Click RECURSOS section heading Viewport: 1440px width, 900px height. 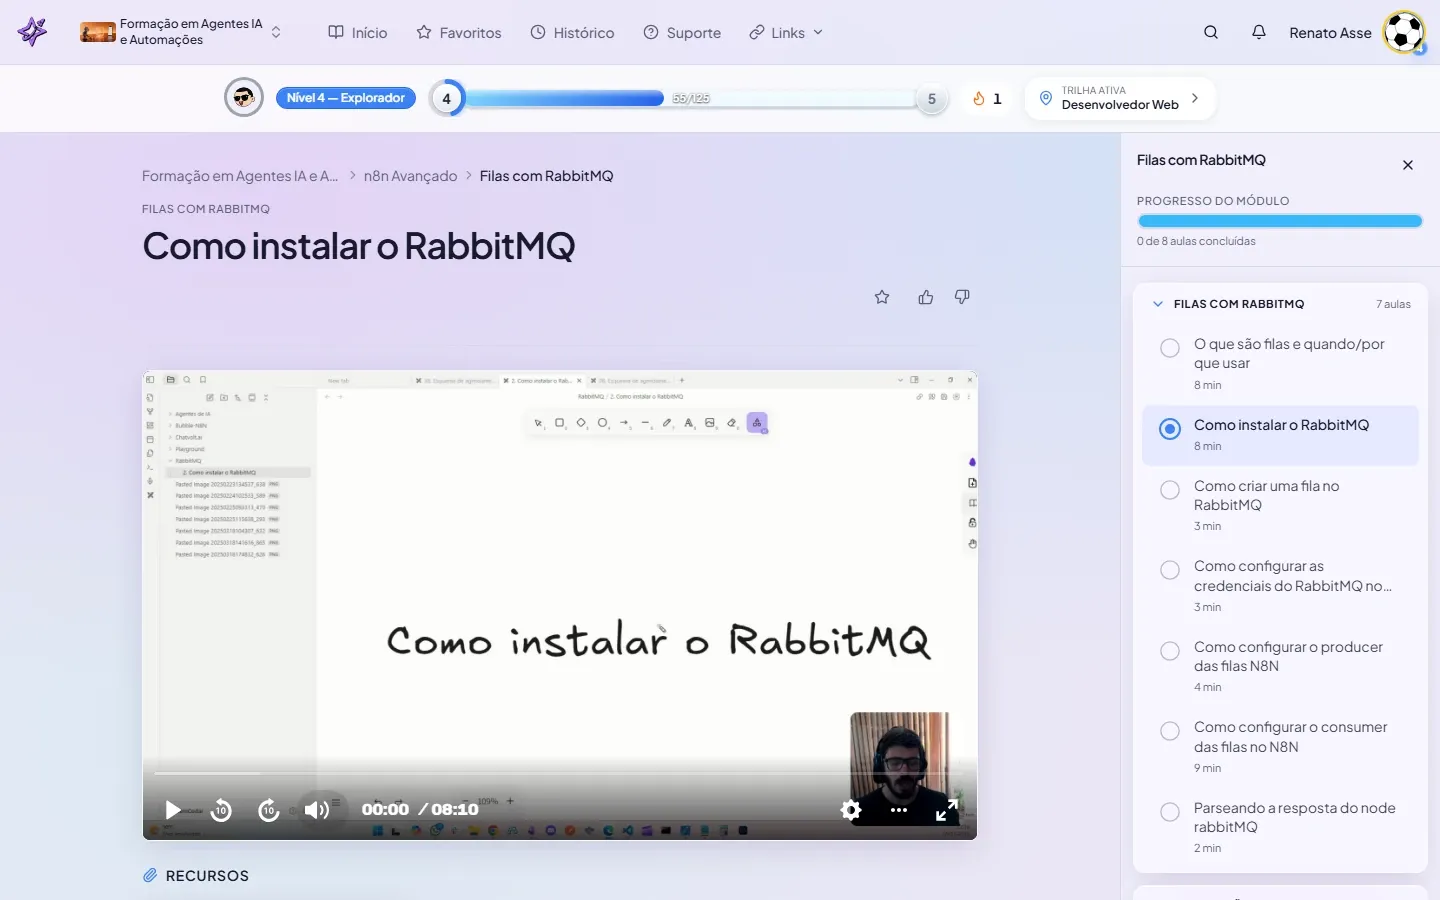[207, 876]
